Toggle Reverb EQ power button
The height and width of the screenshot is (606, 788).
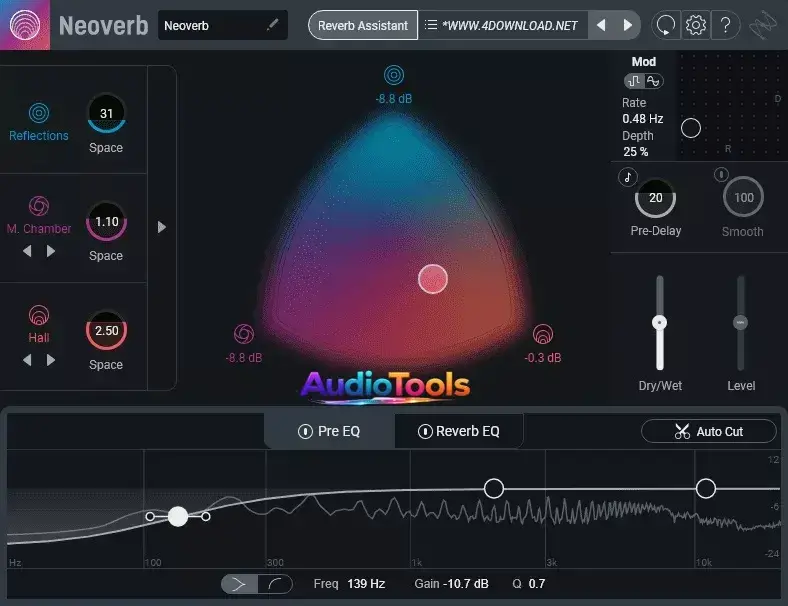click(425, 431)
